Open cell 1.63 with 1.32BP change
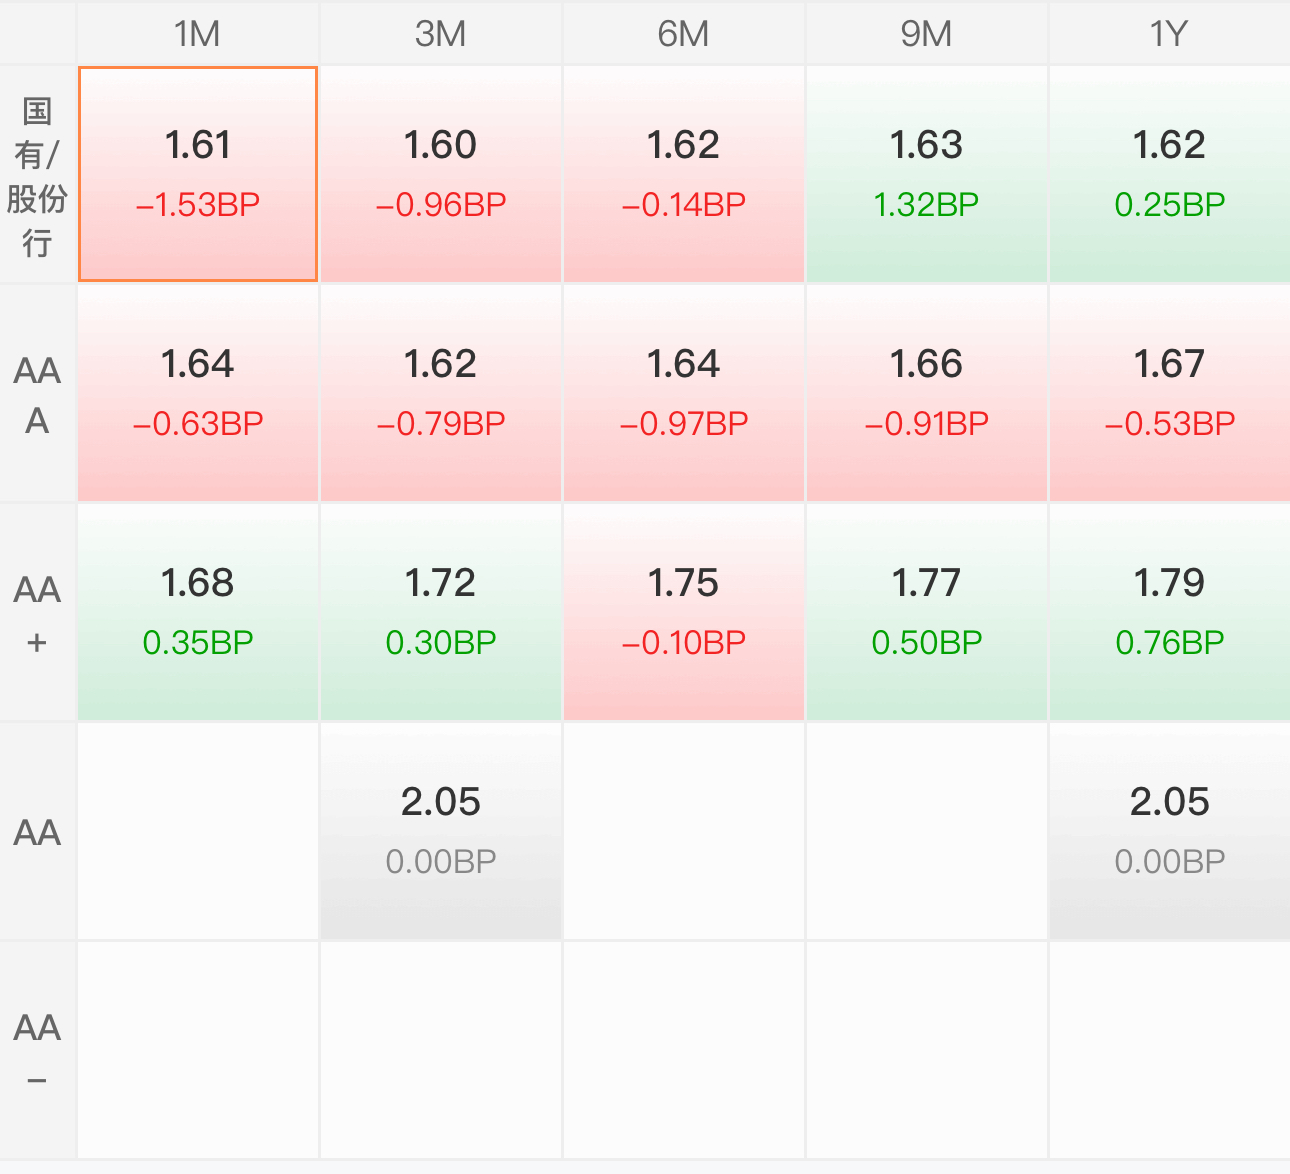The width and height of the screenshot is (1290, 1174). pos(927,175)
